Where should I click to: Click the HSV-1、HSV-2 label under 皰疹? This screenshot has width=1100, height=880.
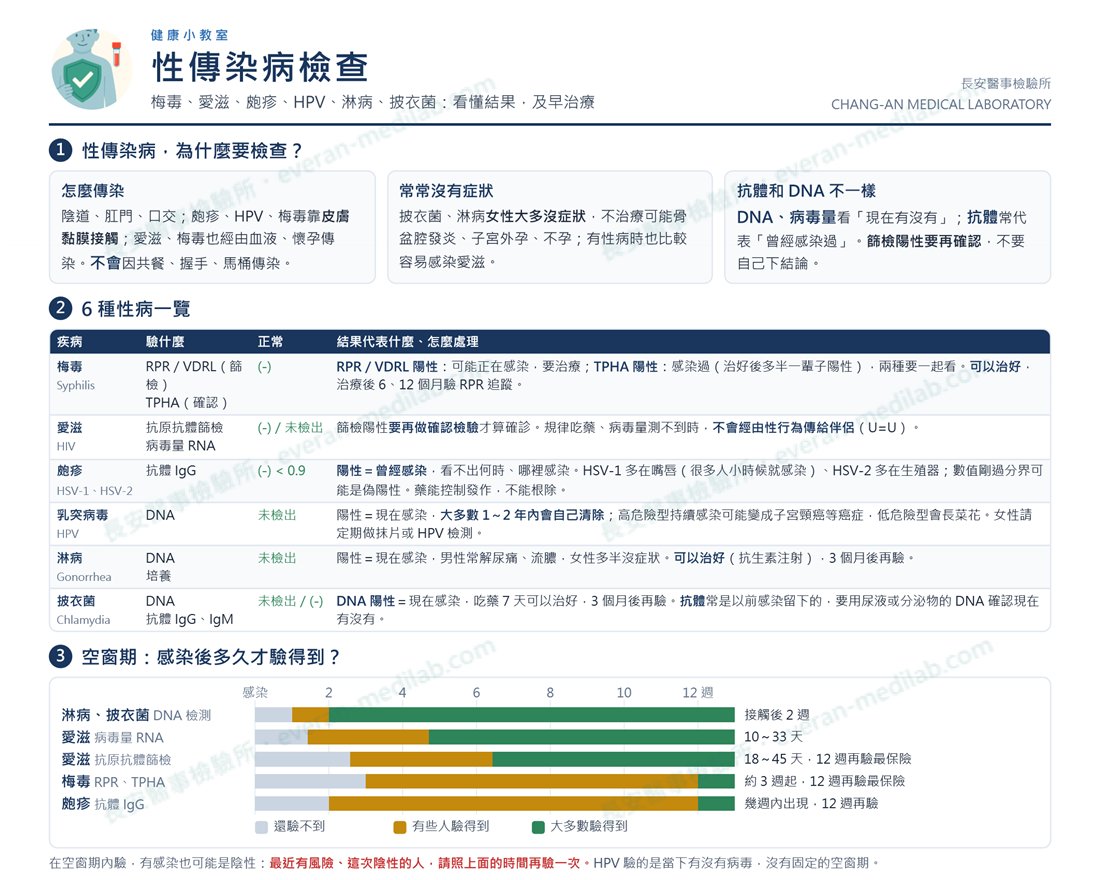(95, 491)
